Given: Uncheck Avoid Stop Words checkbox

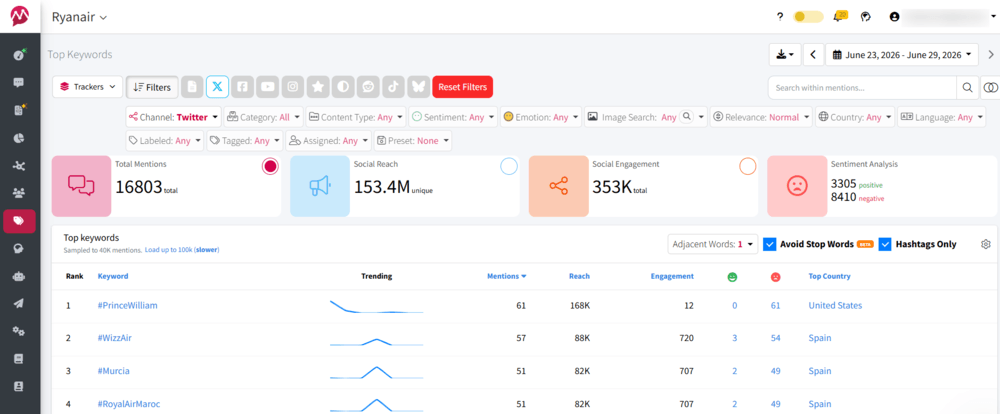Looking at the screenshot, I should pyautogui.click(x=769, y=244).
